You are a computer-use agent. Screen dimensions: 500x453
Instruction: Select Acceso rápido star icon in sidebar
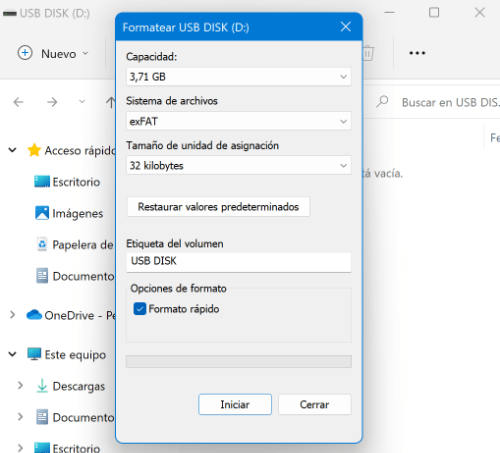click(34, 150)
